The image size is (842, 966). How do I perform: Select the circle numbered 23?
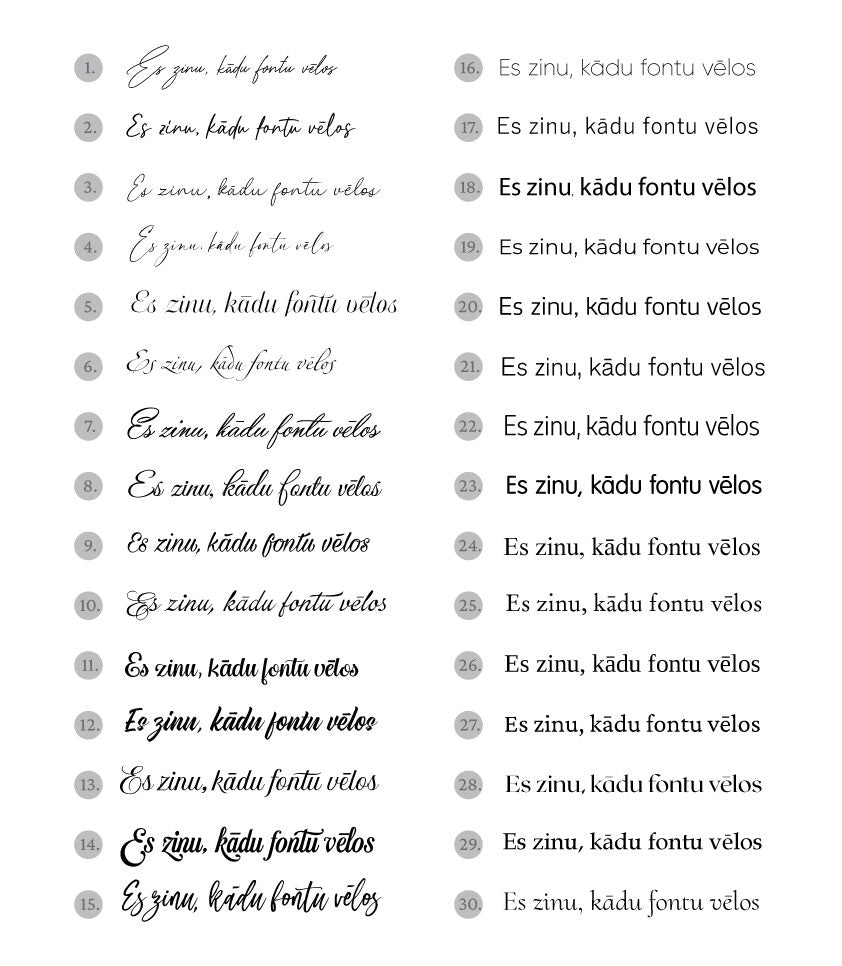click(x=468, y=486)
